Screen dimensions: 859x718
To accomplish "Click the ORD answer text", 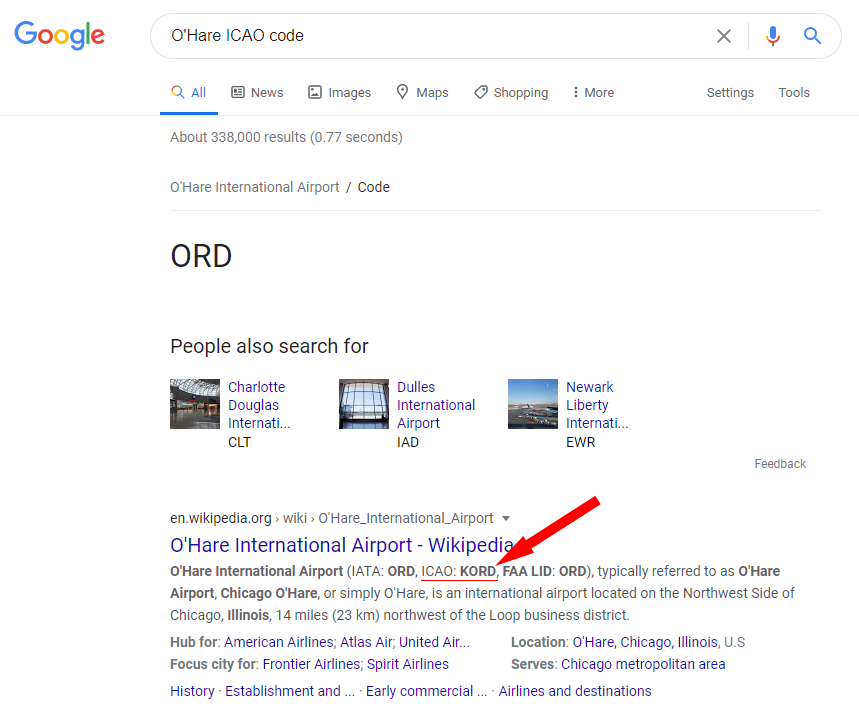I will 201,256.
